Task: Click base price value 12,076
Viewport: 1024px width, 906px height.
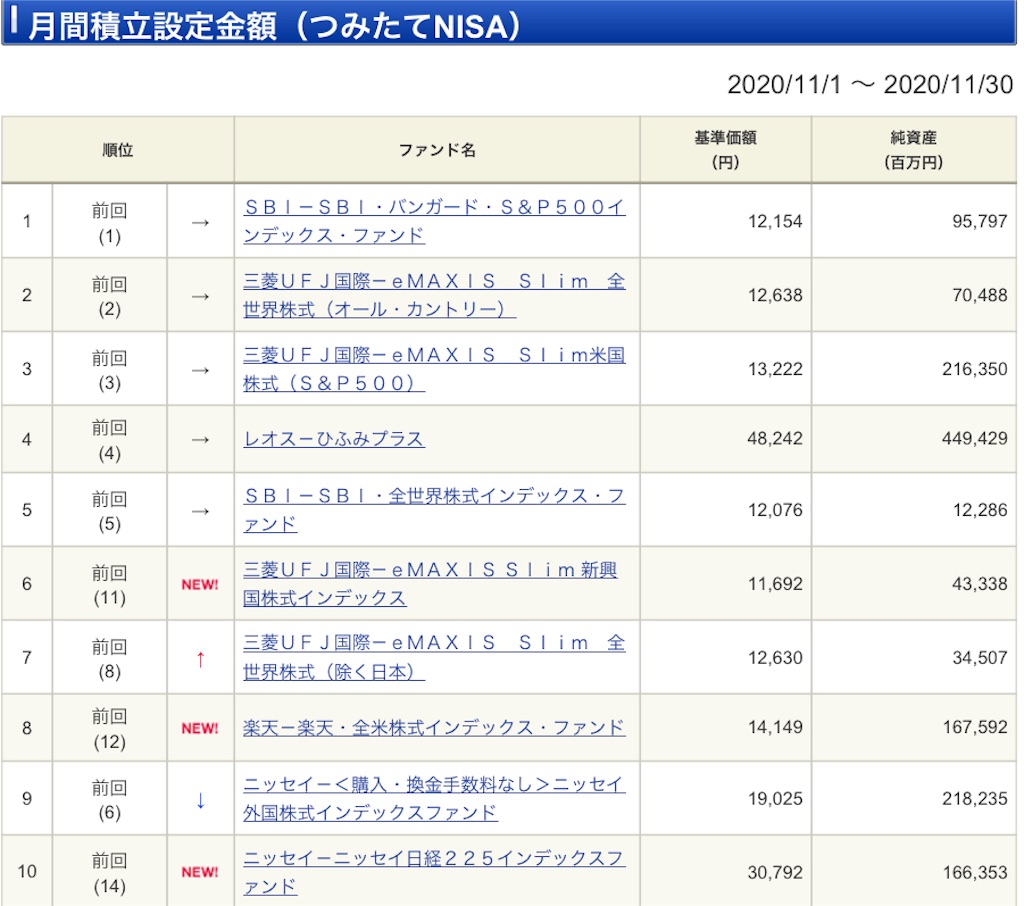Action: tap(775, 510)
